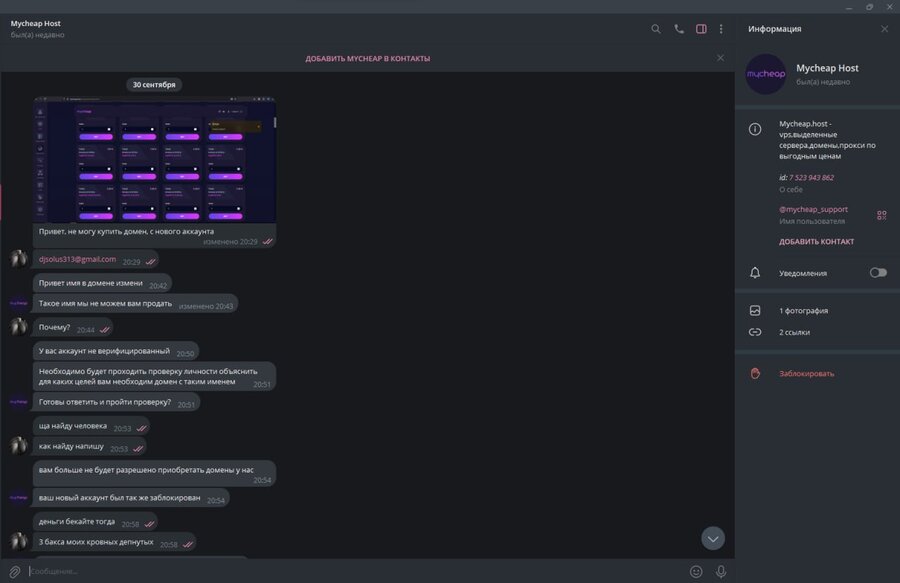Open the 1 фотография shared media section
Image resolution: width=900 pixels, height=583 pixels.
(x=803, y=311)
